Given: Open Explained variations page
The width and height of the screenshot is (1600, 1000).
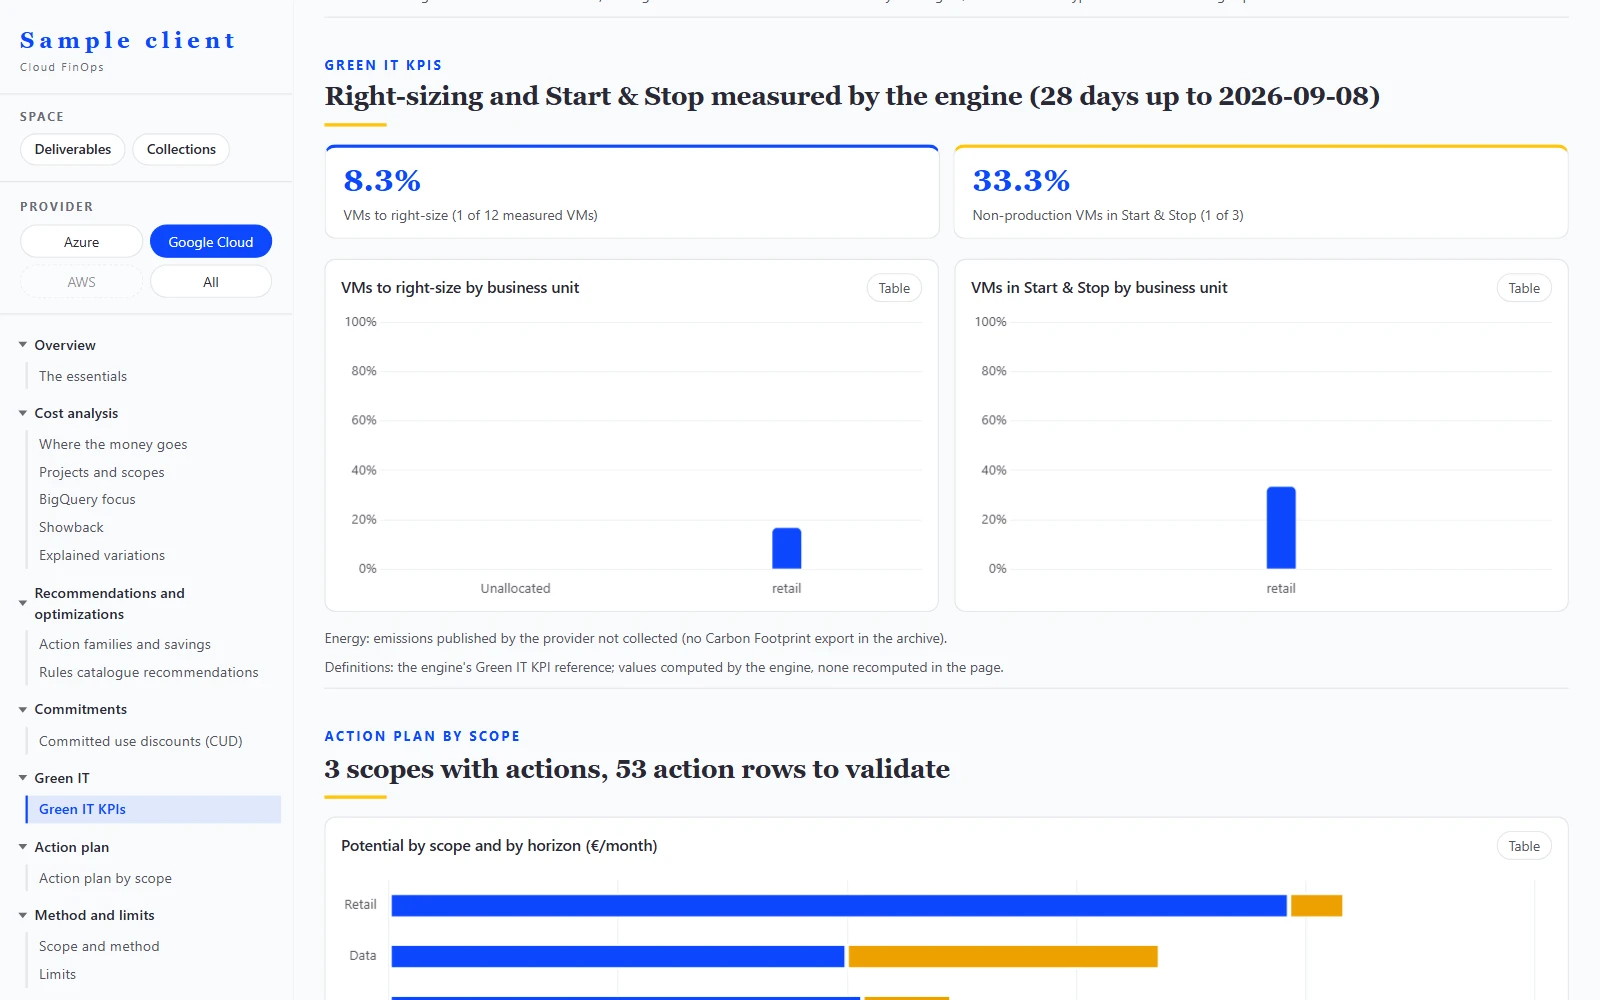Looking at the screenshot, I should point(102,555).
